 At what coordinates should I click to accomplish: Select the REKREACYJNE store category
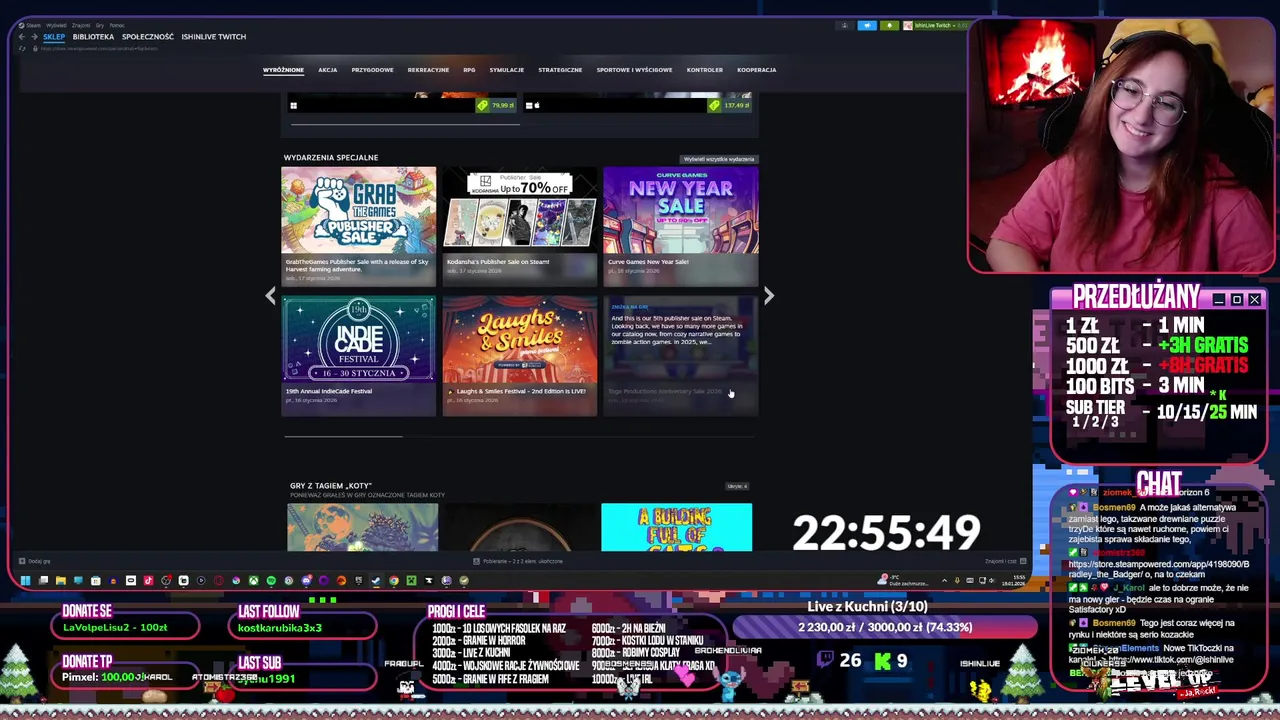click(428, 70)
